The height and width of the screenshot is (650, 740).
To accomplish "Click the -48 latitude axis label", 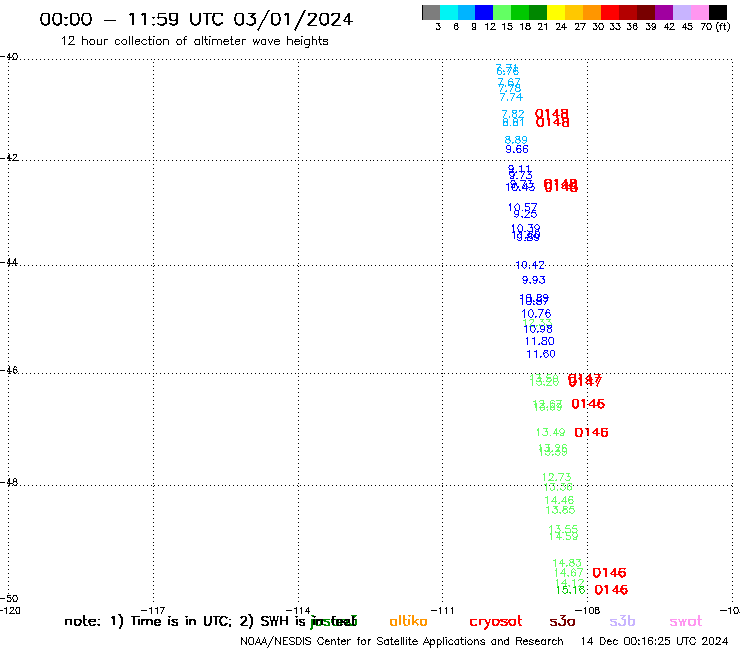I will click(x=10, y=482).
